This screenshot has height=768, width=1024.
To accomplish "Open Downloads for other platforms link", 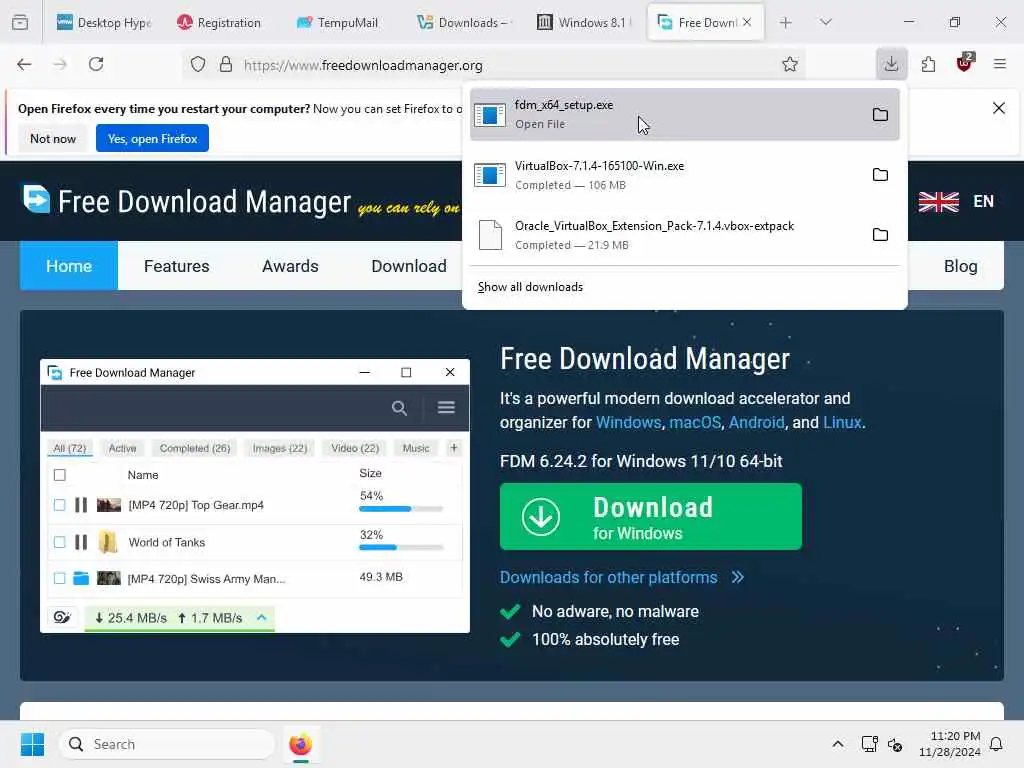I will click(621, 577).
